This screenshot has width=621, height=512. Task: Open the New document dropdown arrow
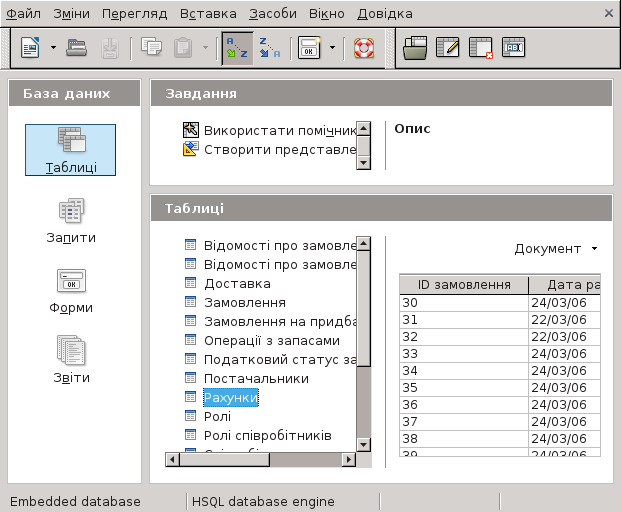pos(53,48)
